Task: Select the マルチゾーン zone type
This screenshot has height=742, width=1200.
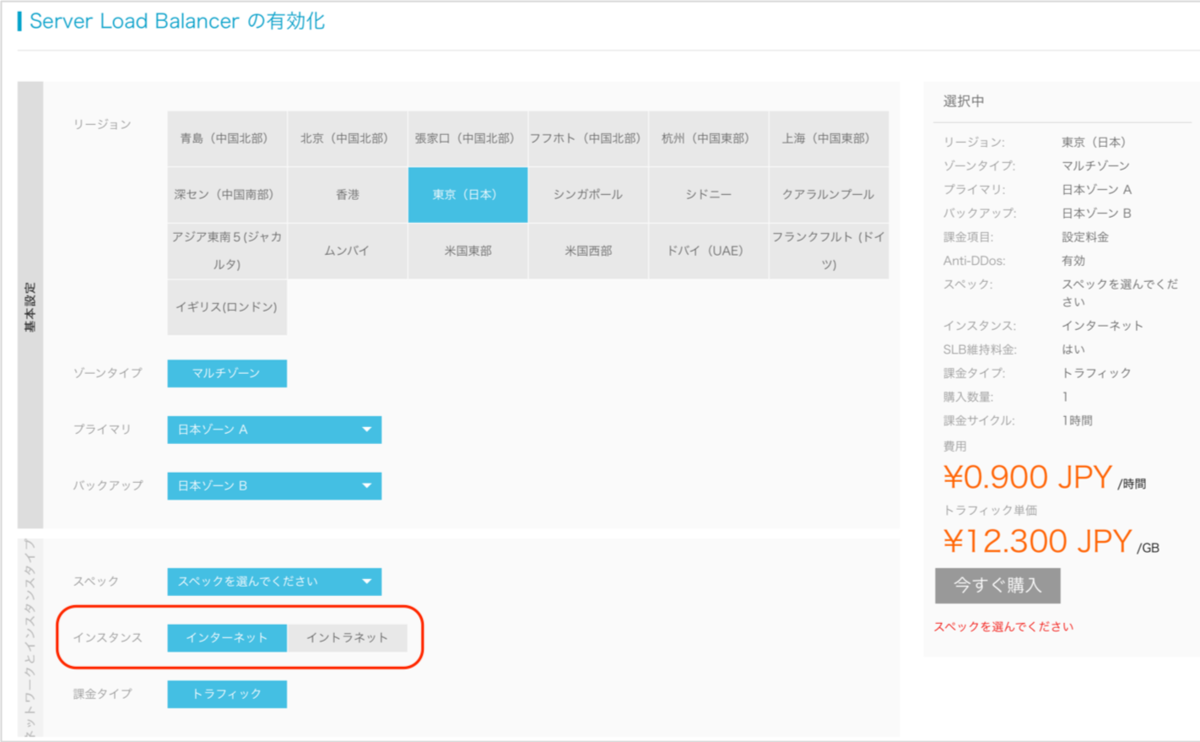Action: point(227,373)
